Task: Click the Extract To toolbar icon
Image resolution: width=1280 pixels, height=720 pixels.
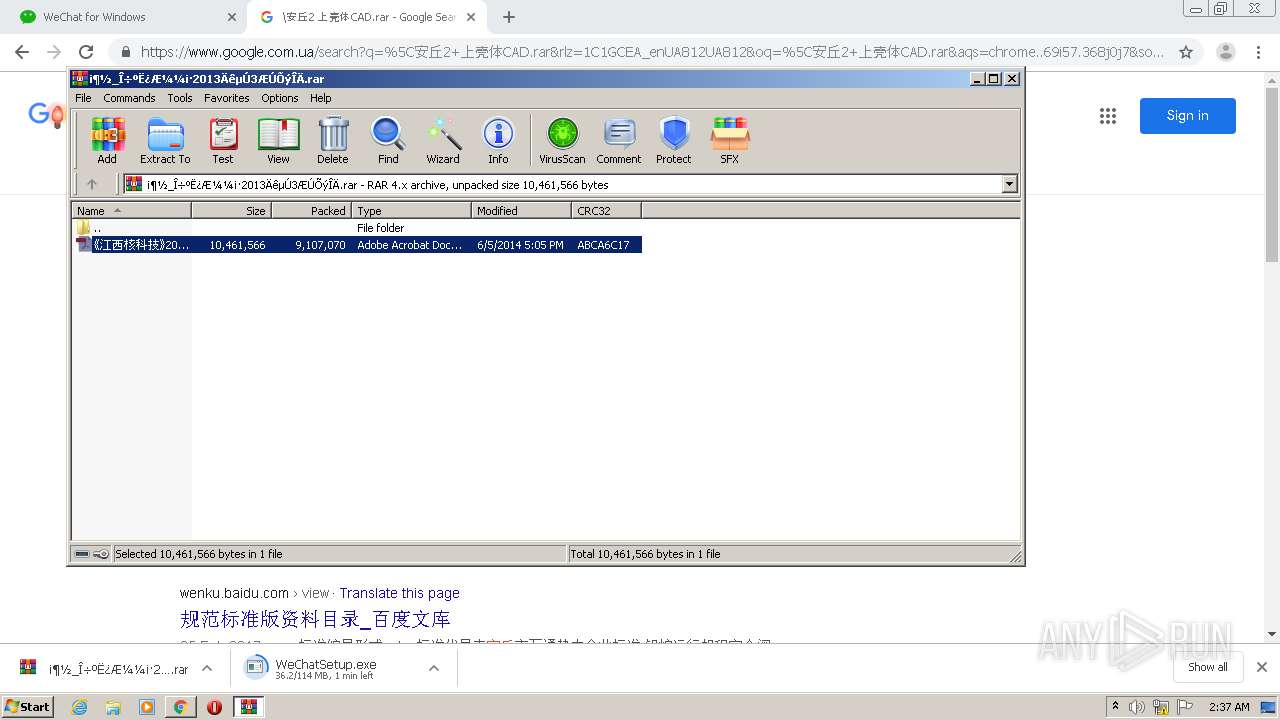Action: (165, 140)
